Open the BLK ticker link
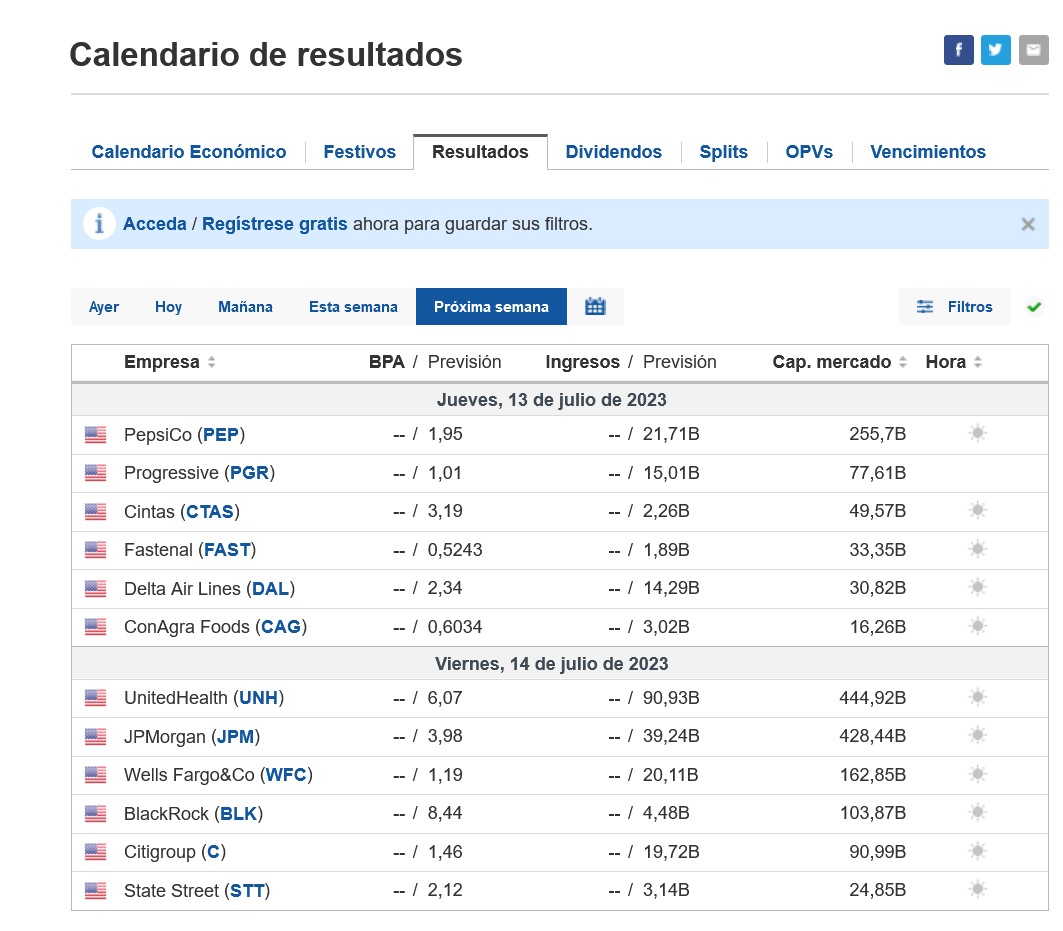Image resolution: width=1063 pixels, height=931 pixels. click(x=239, y=813)
